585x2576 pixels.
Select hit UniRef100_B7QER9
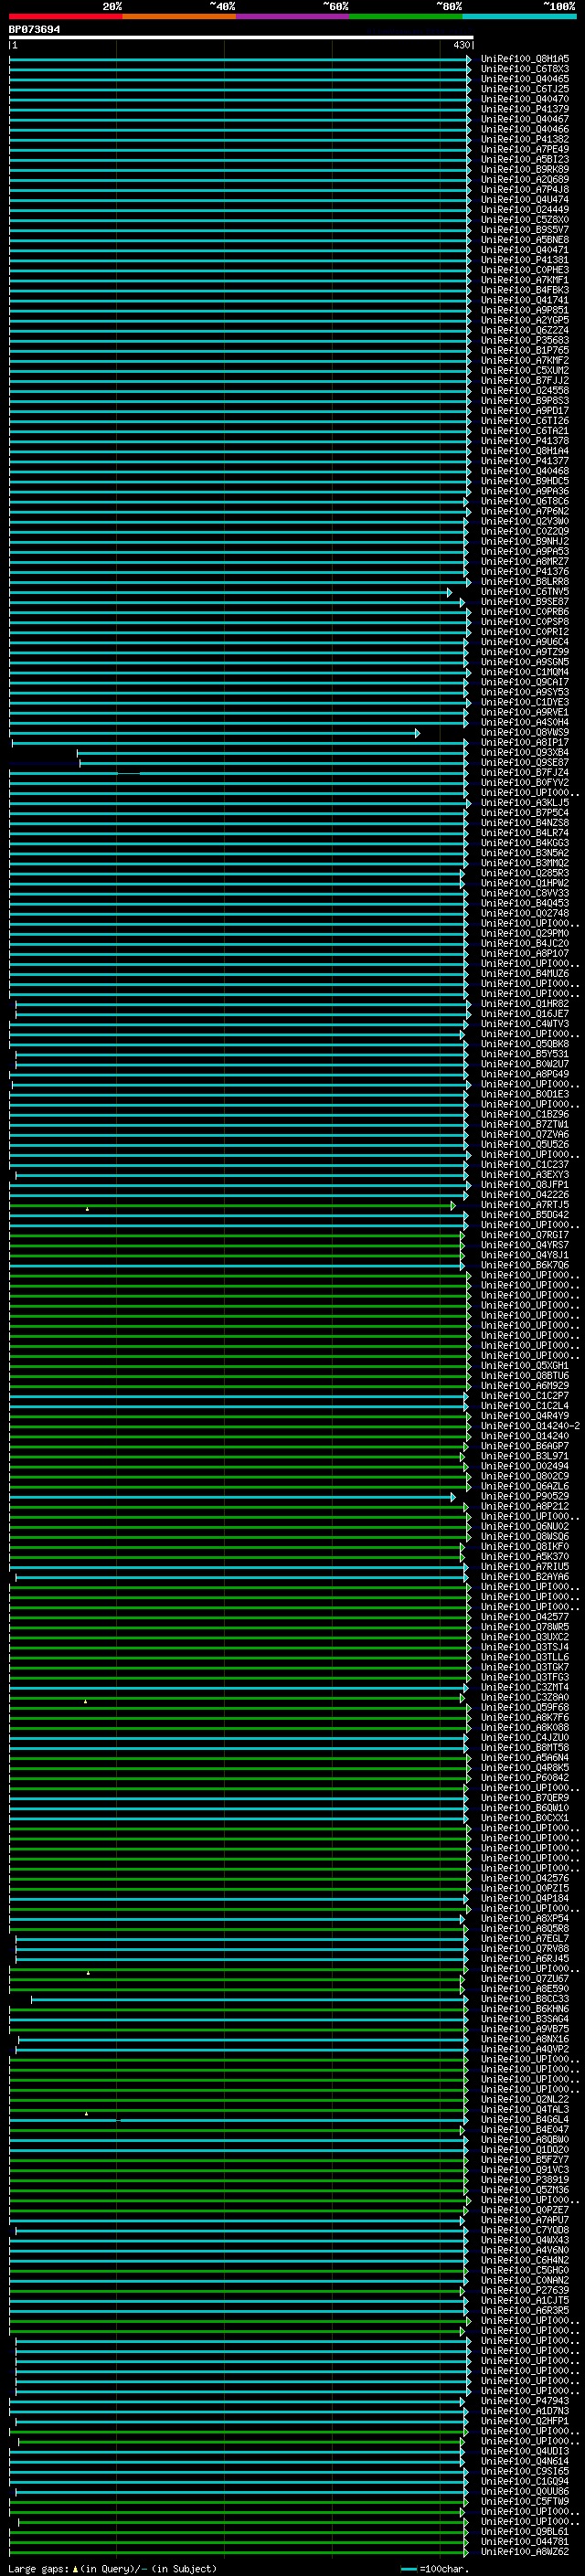(525, 1798)
